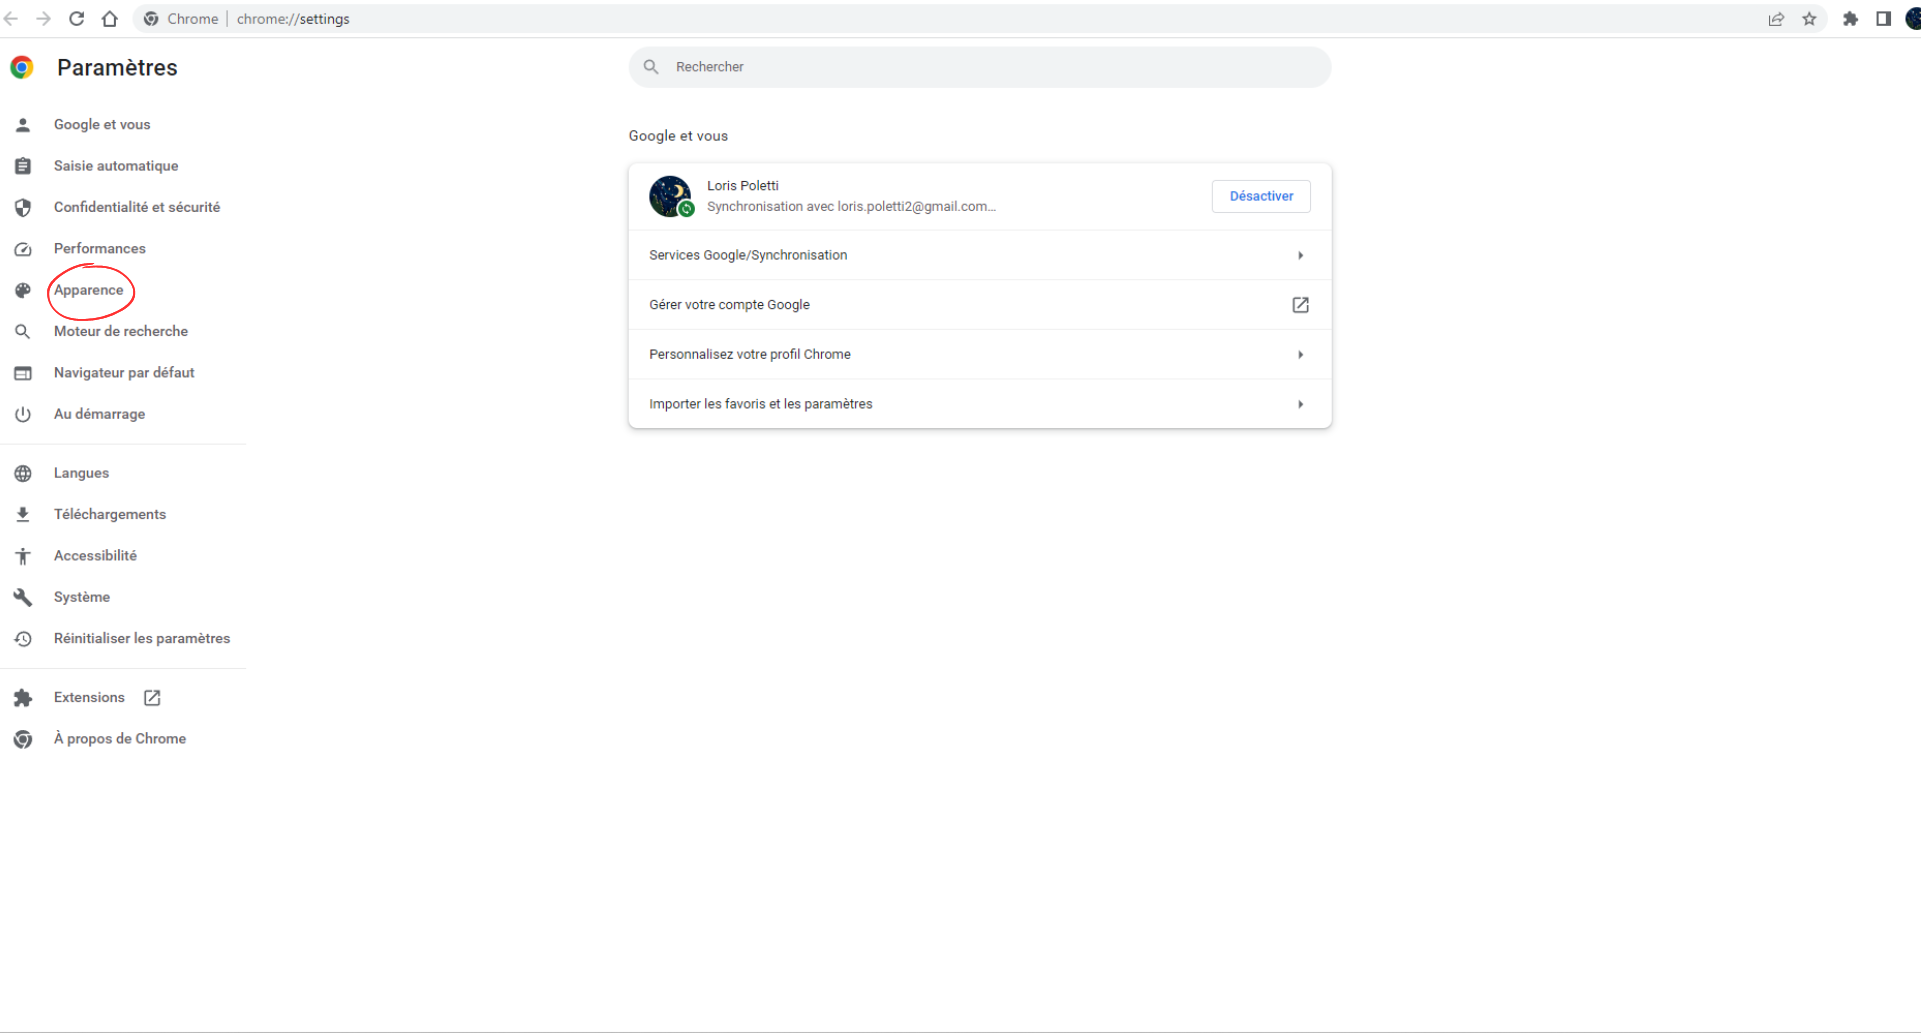Image resolution: width=1921 pixels, height=1033 pixels.
Task: Open Extensions page link
Action: click(89, 697)
